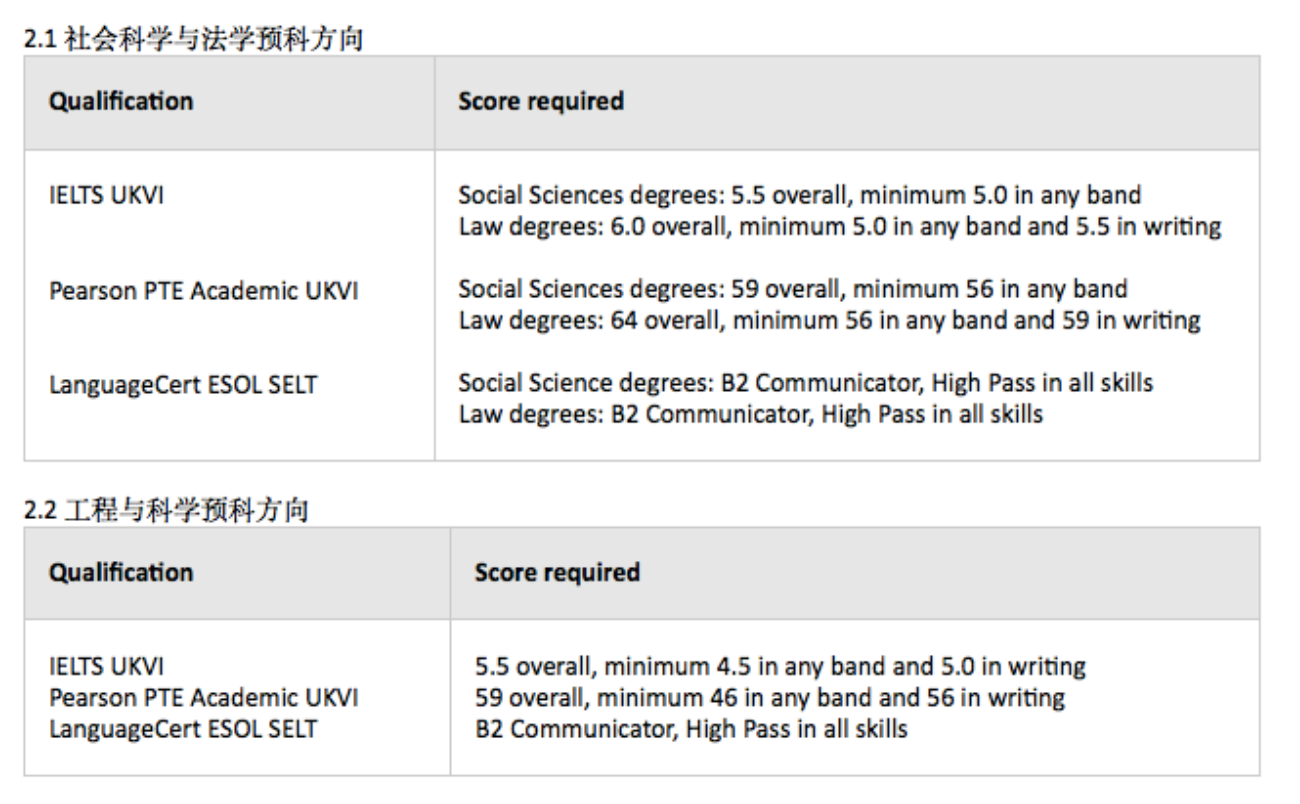This screenshot has height=804, width=1300.
Task: Click the Social Sciences 5.5 overall IELTS line
Action: click(x=799, y=194)
